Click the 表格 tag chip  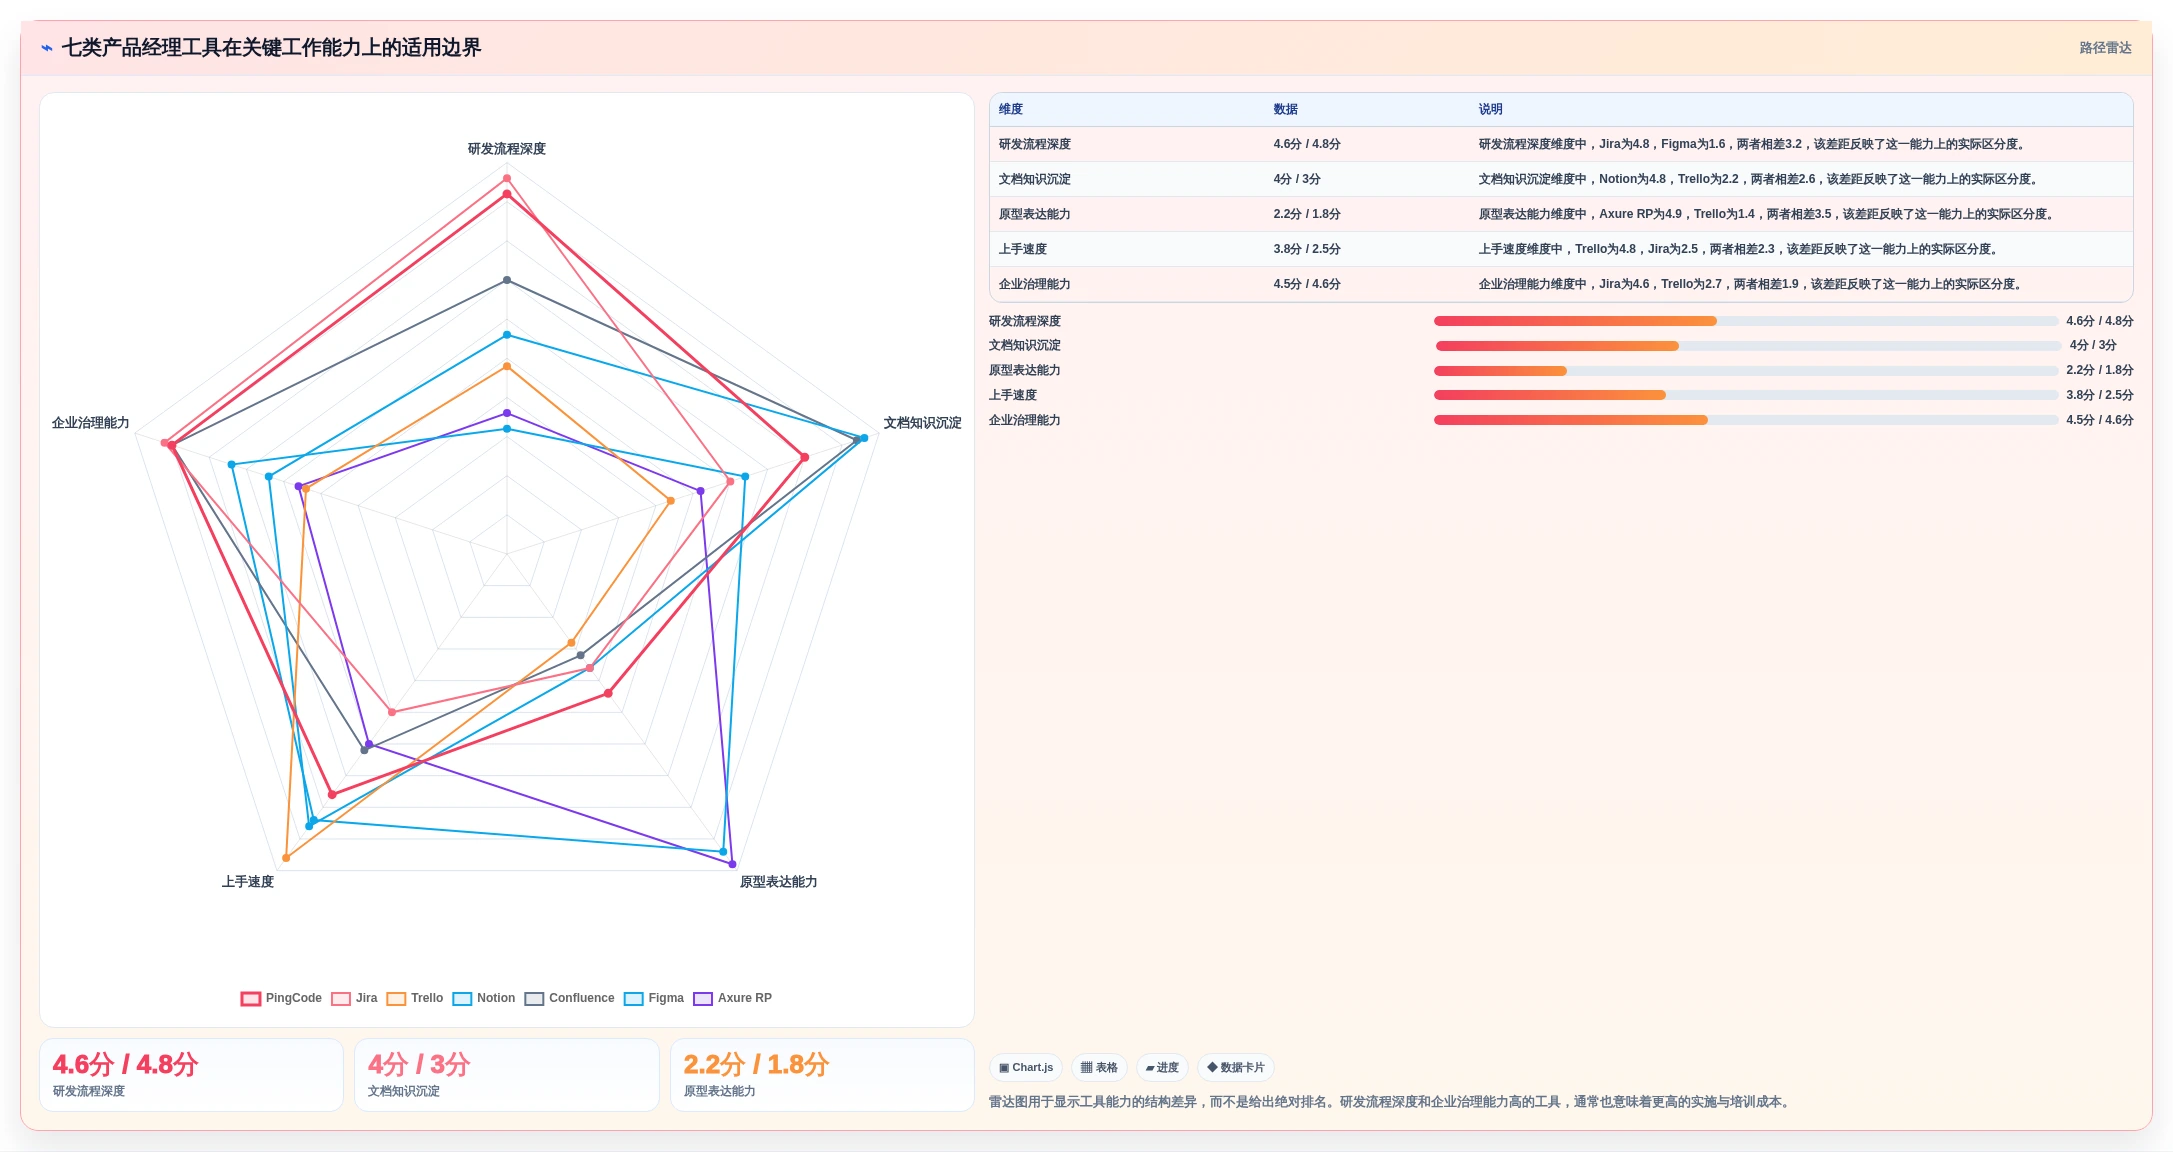[1099, 1067]
